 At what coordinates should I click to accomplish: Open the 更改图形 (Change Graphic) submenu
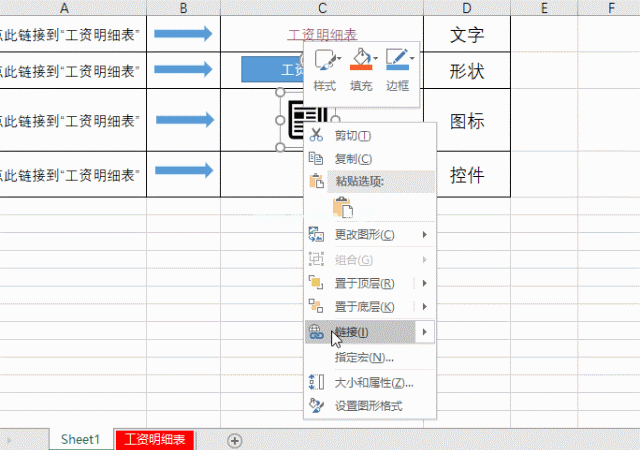[364, 235]
